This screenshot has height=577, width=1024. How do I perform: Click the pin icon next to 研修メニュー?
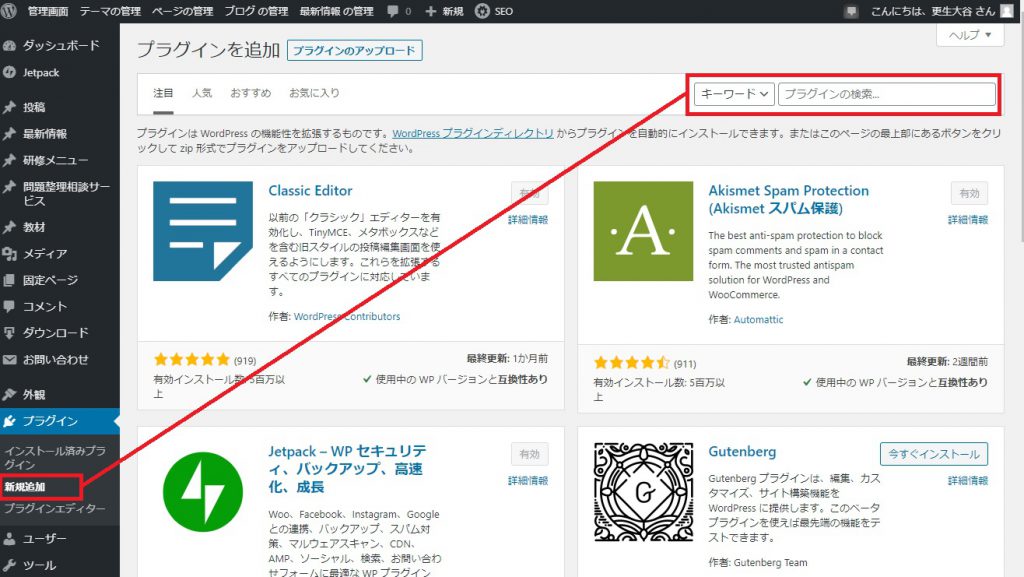[9, 160]
